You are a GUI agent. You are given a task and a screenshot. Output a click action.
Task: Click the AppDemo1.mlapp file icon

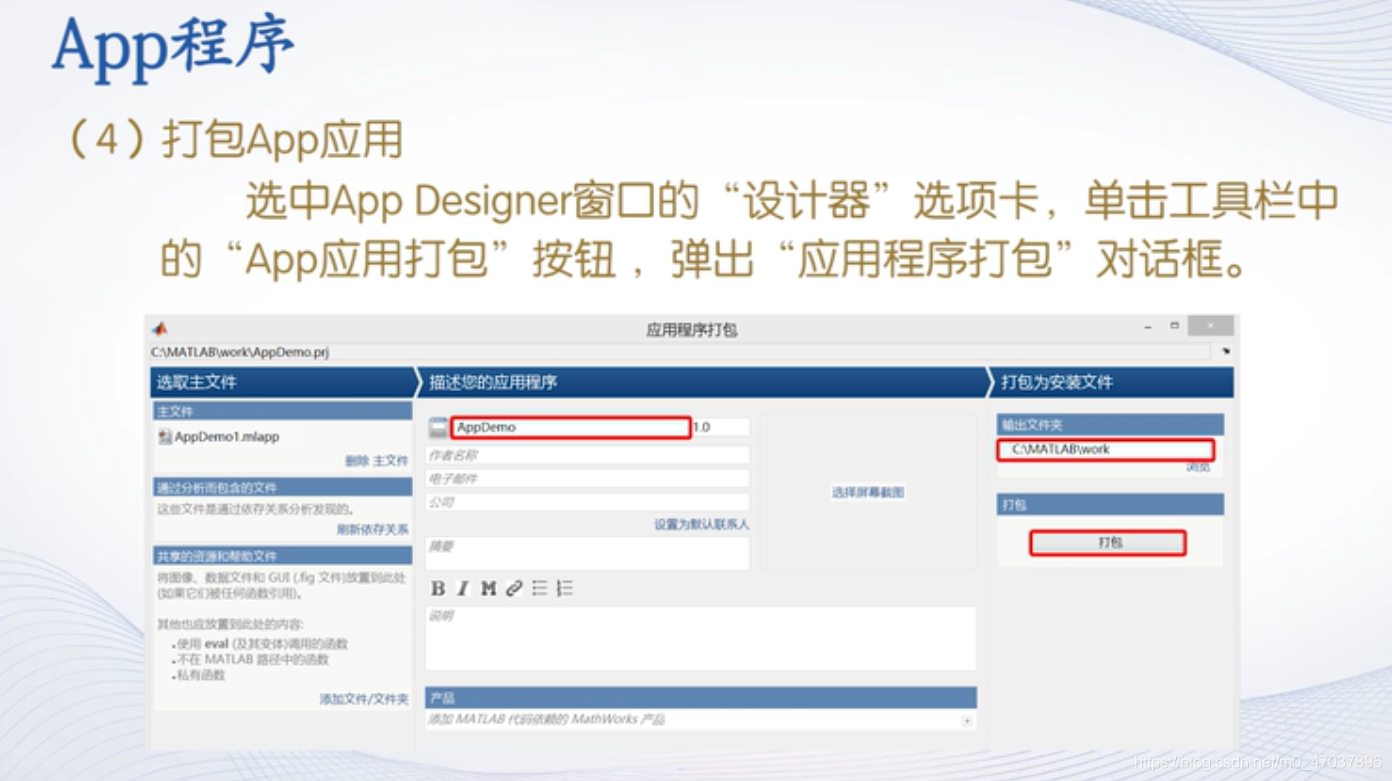166,437
